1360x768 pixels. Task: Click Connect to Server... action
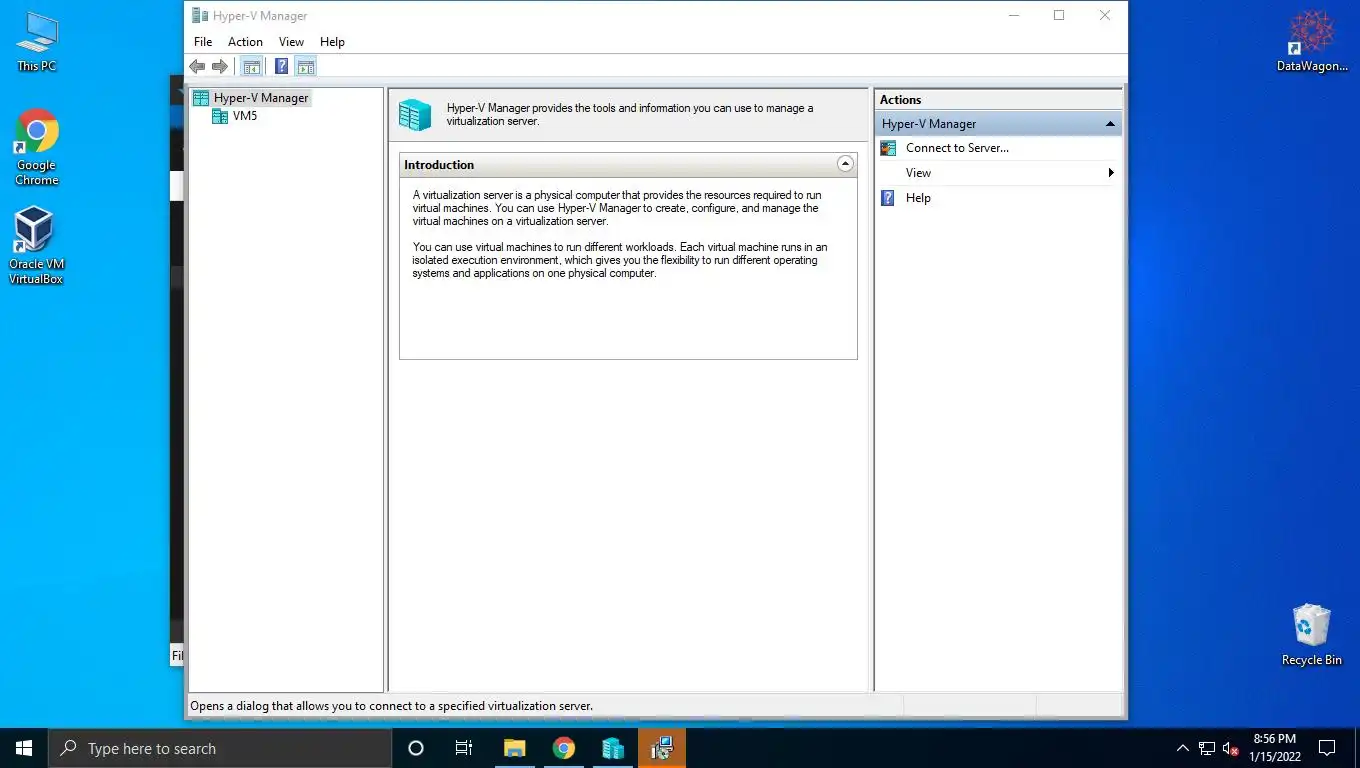(957, 148)
